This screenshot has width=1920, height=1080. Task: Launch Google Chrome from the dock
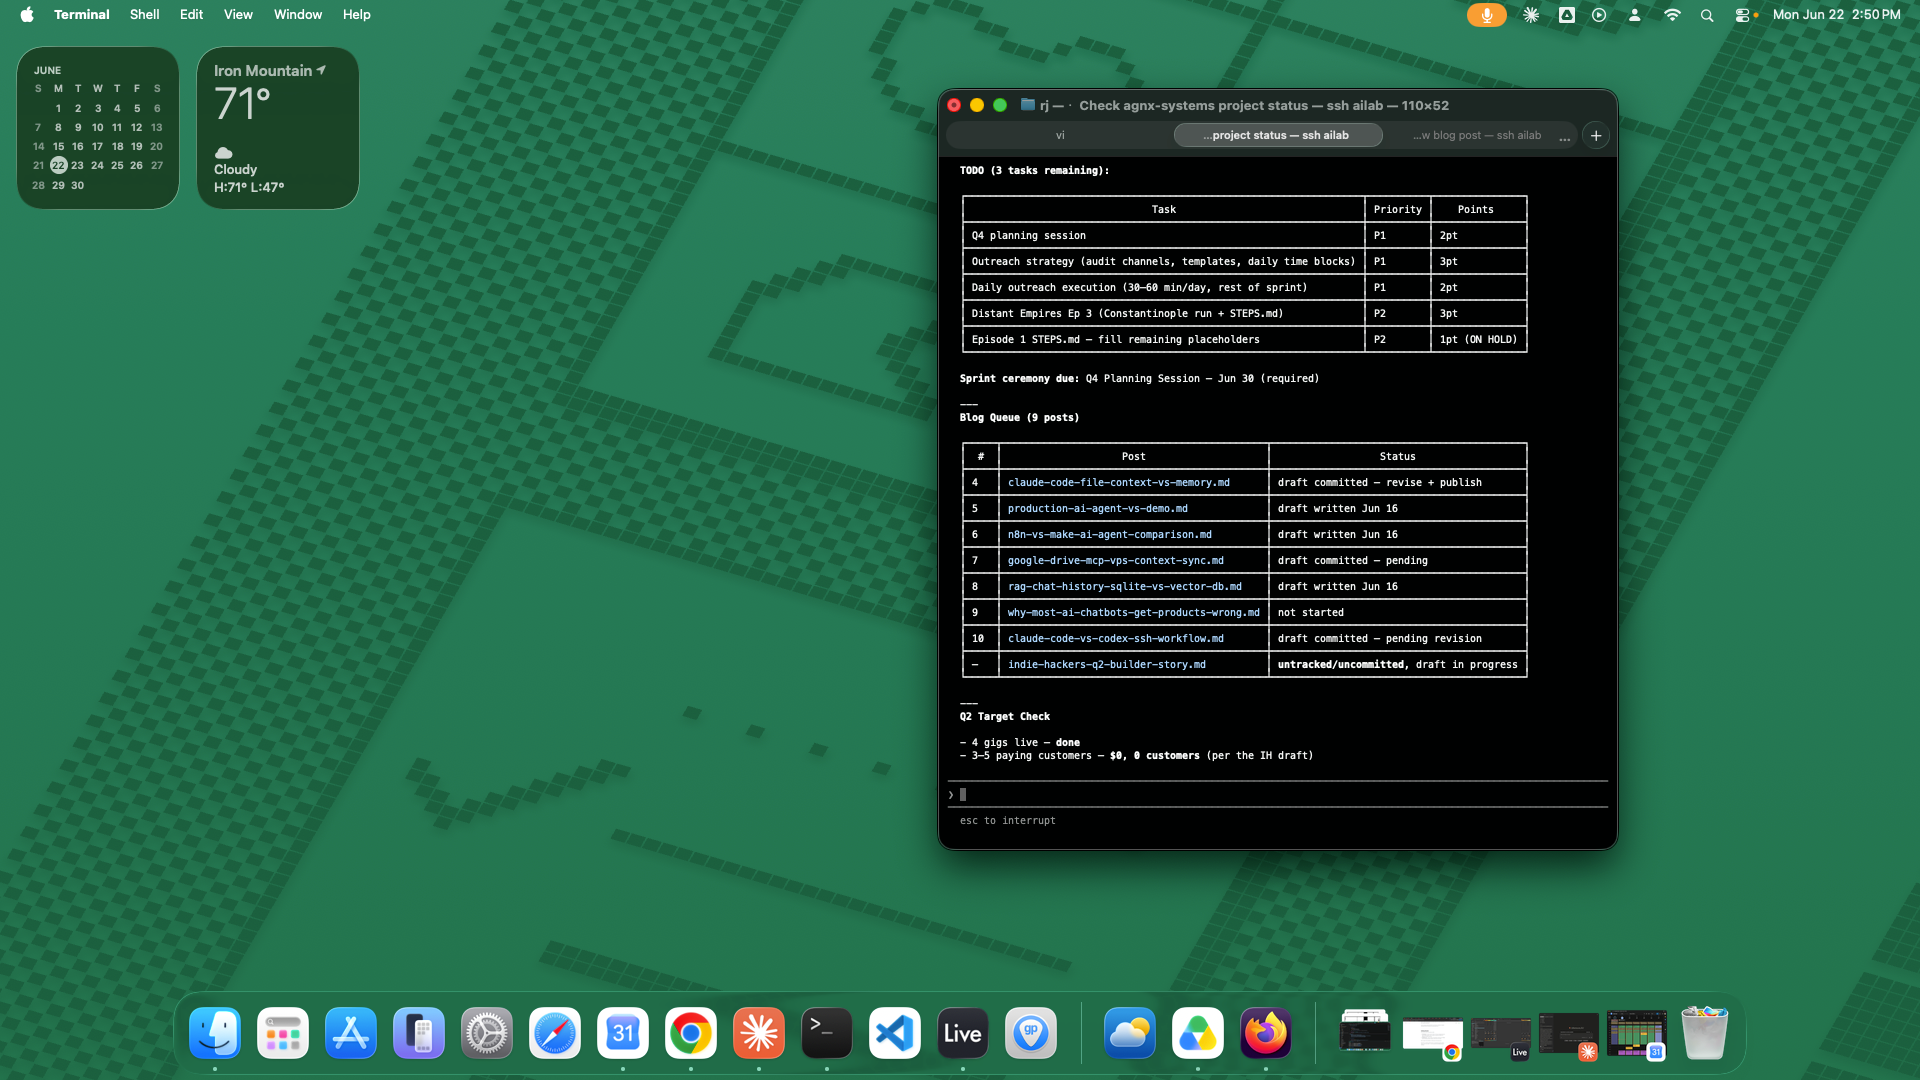(691, 1033)
